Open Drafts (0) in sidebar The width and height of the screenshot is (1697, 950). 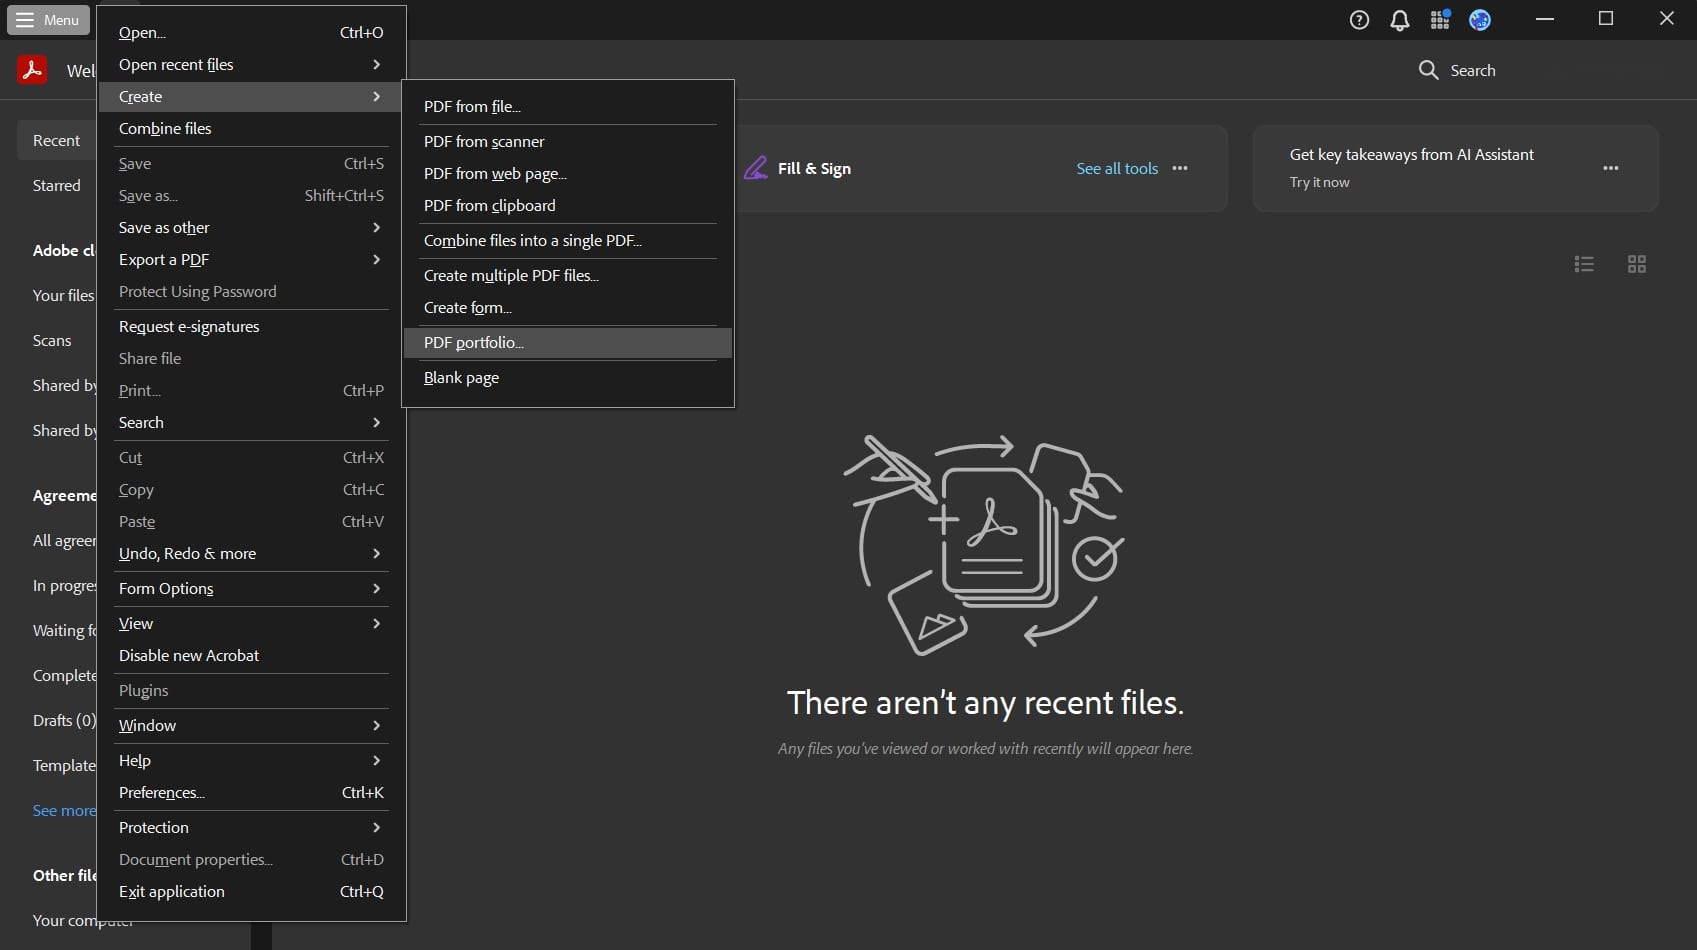64,720
